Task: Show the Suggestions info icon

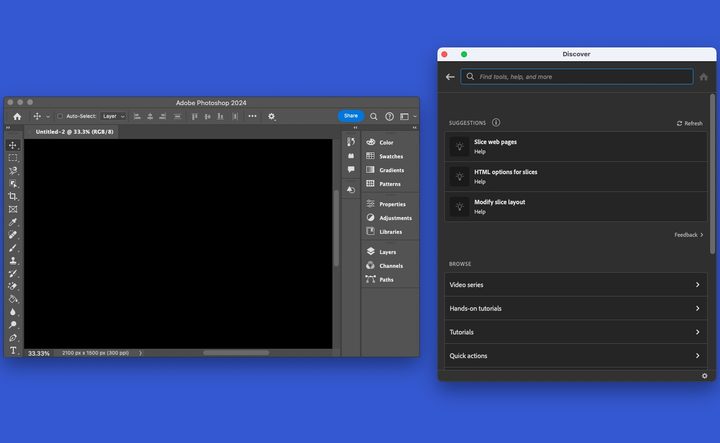Action: 496,123
